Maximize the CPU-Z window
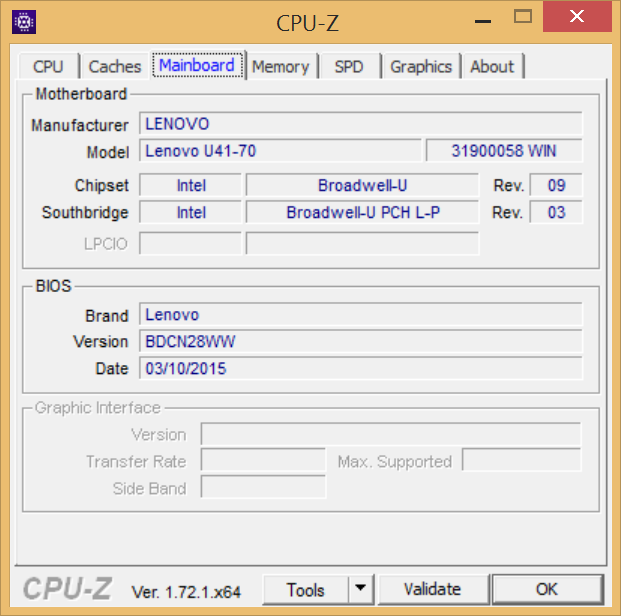 523,17
